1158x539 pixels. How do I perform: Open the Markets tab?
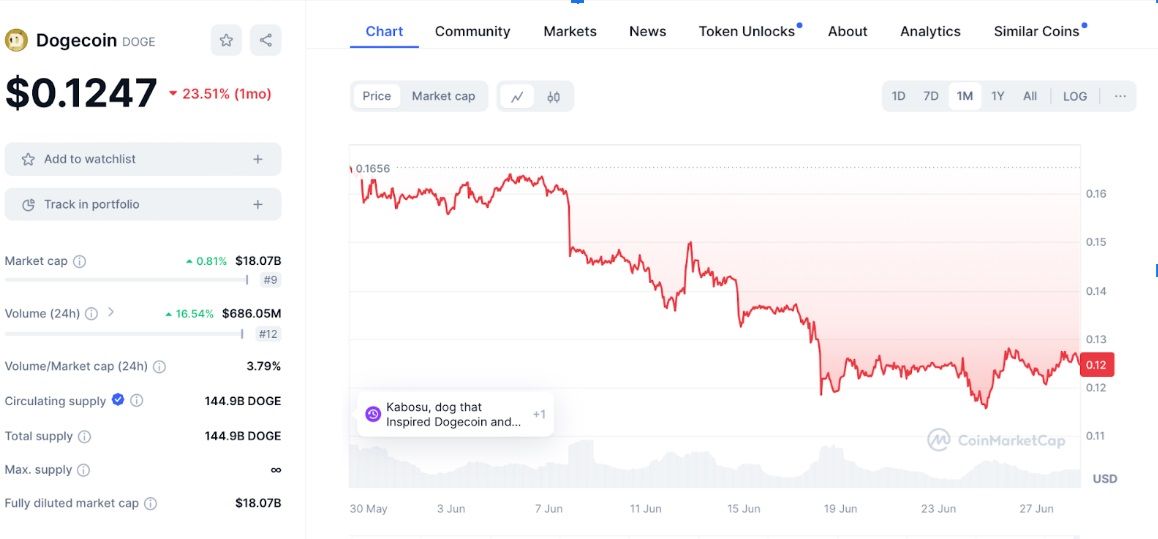570,31
